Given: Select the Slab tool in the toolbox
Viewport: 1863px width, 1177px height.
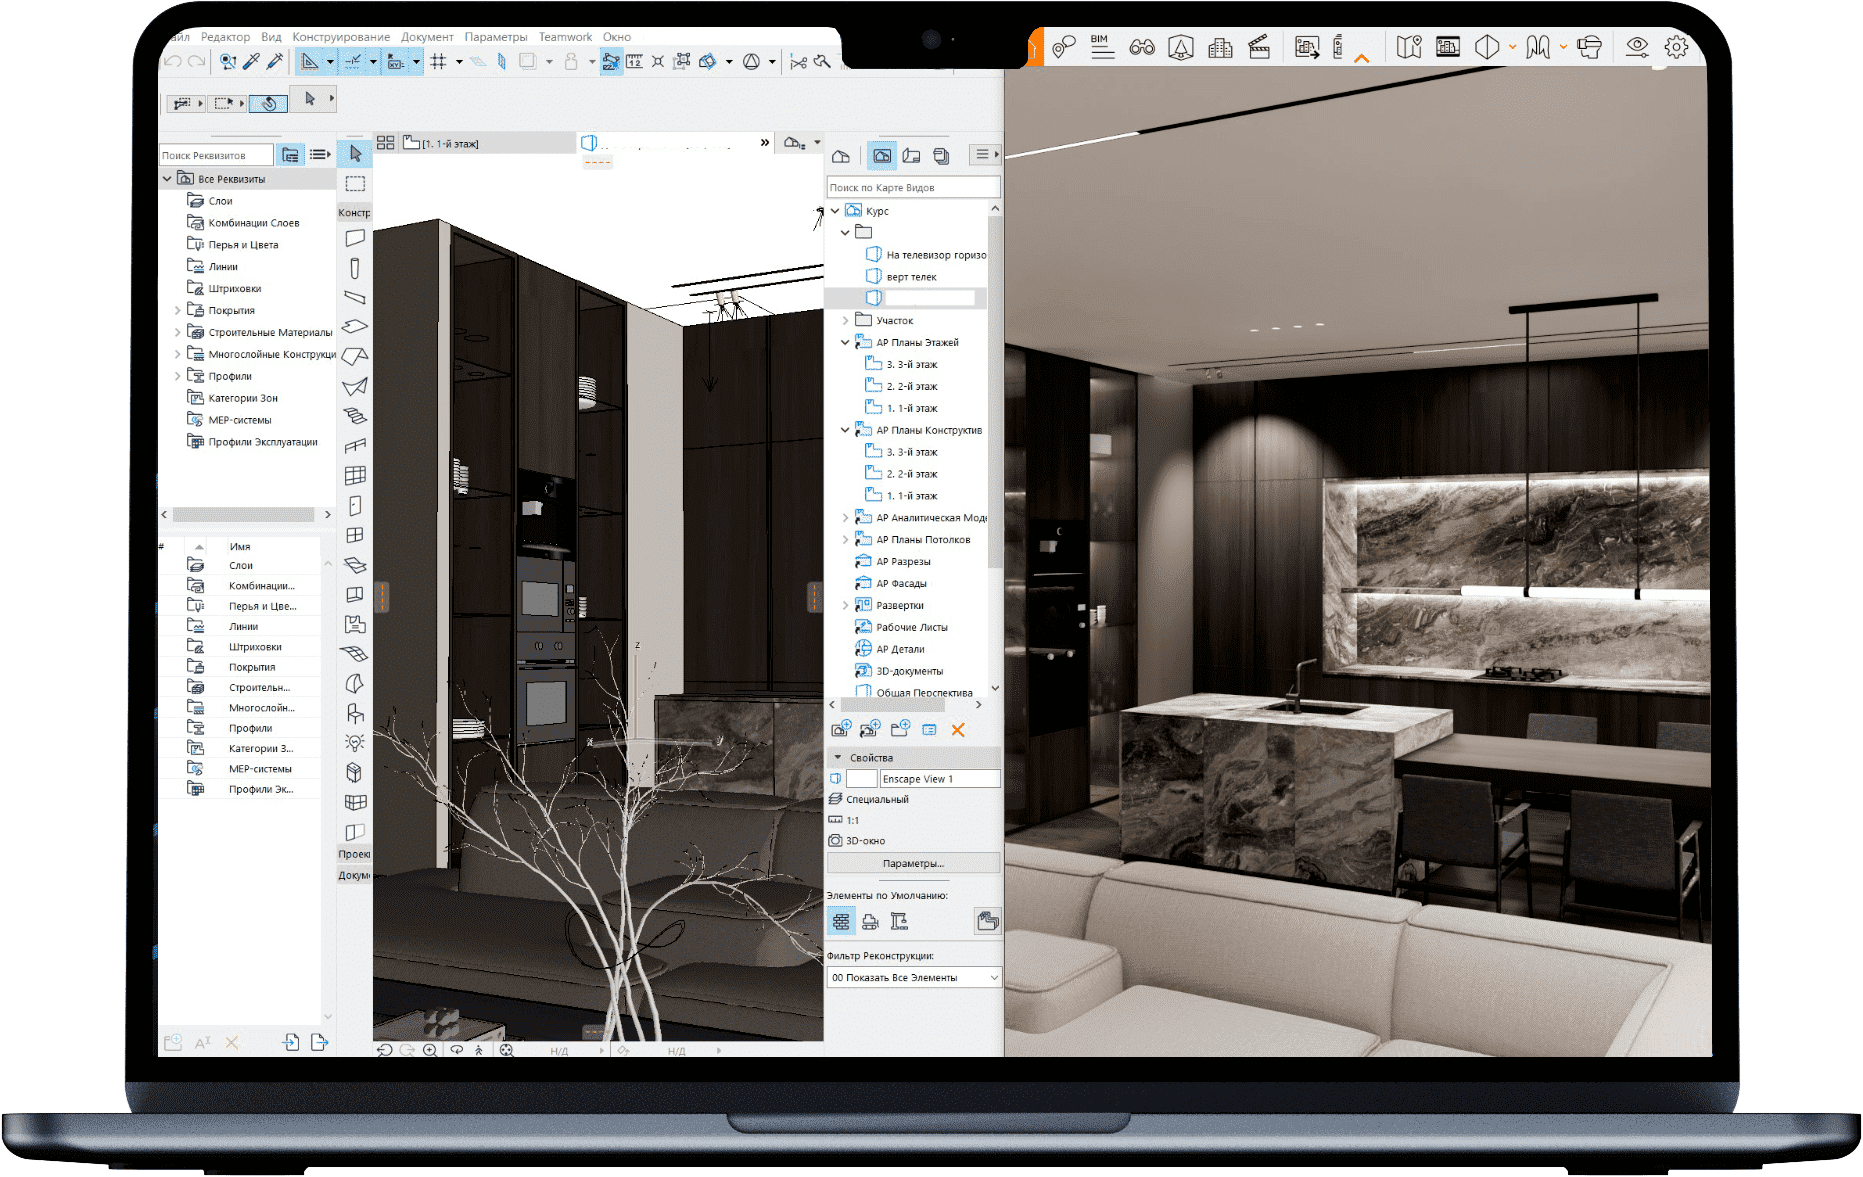Looking at the screenshot, I should pos(355,327).
